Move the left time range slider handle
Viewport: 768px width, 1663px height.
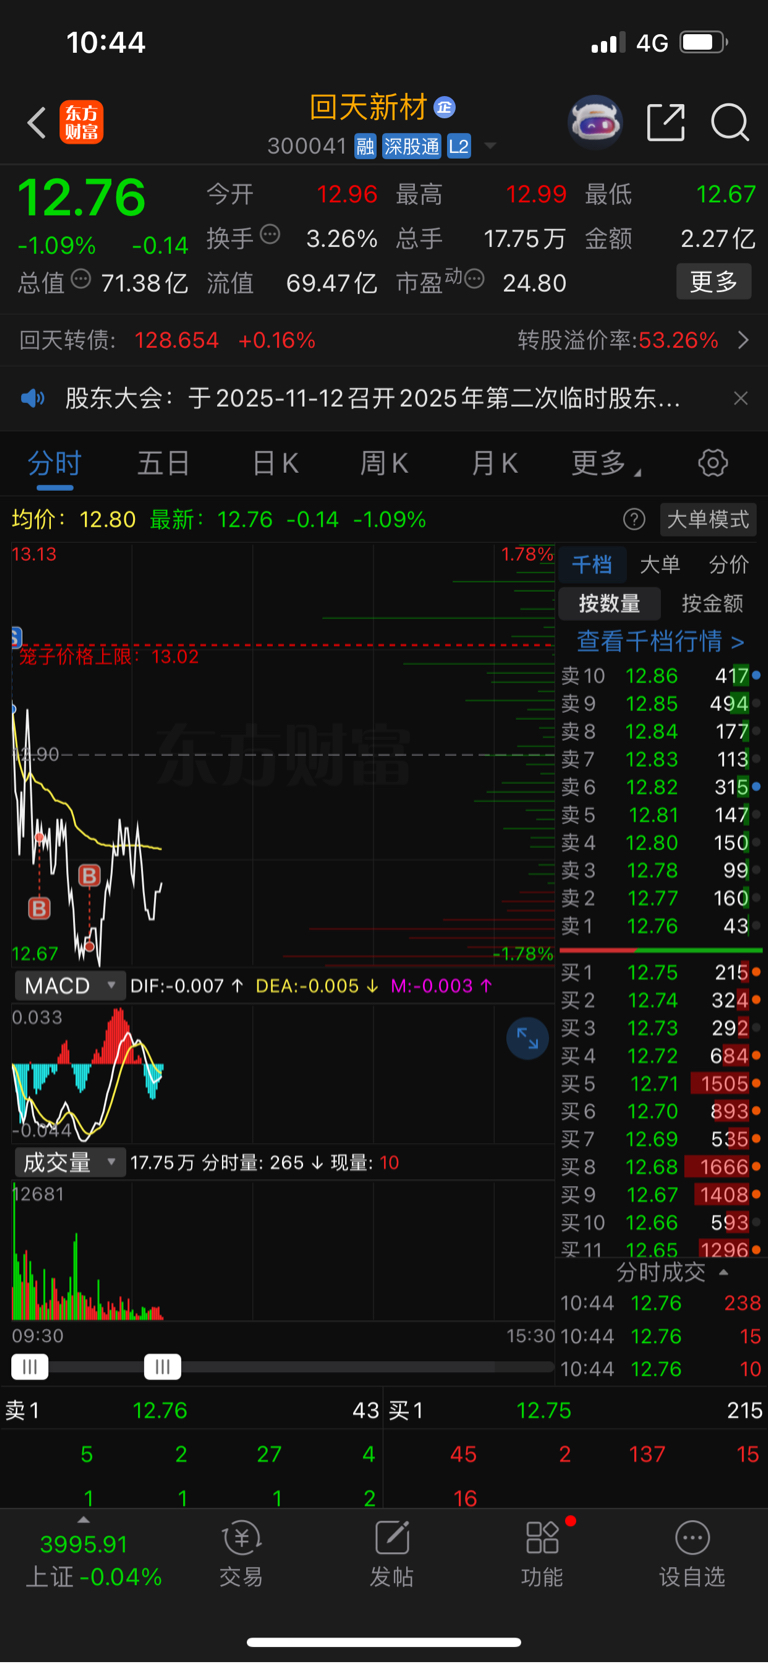[30, 1366]
